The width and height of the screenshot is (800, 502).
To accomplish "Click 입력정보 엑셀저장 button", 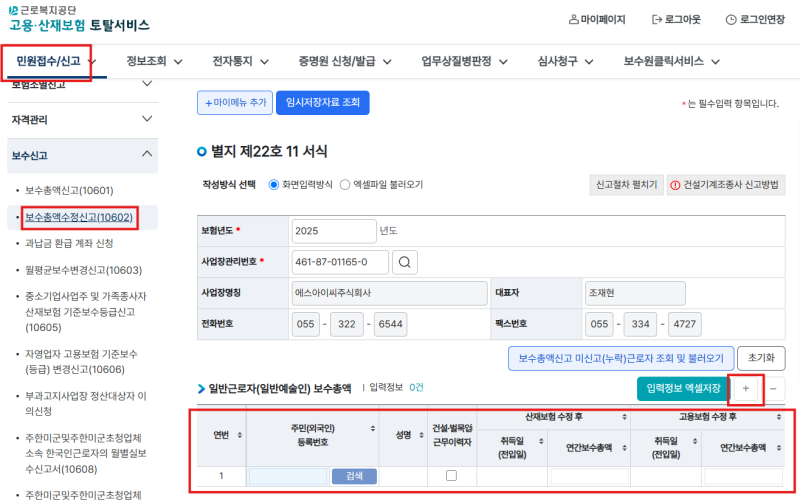I will (684, 389).
